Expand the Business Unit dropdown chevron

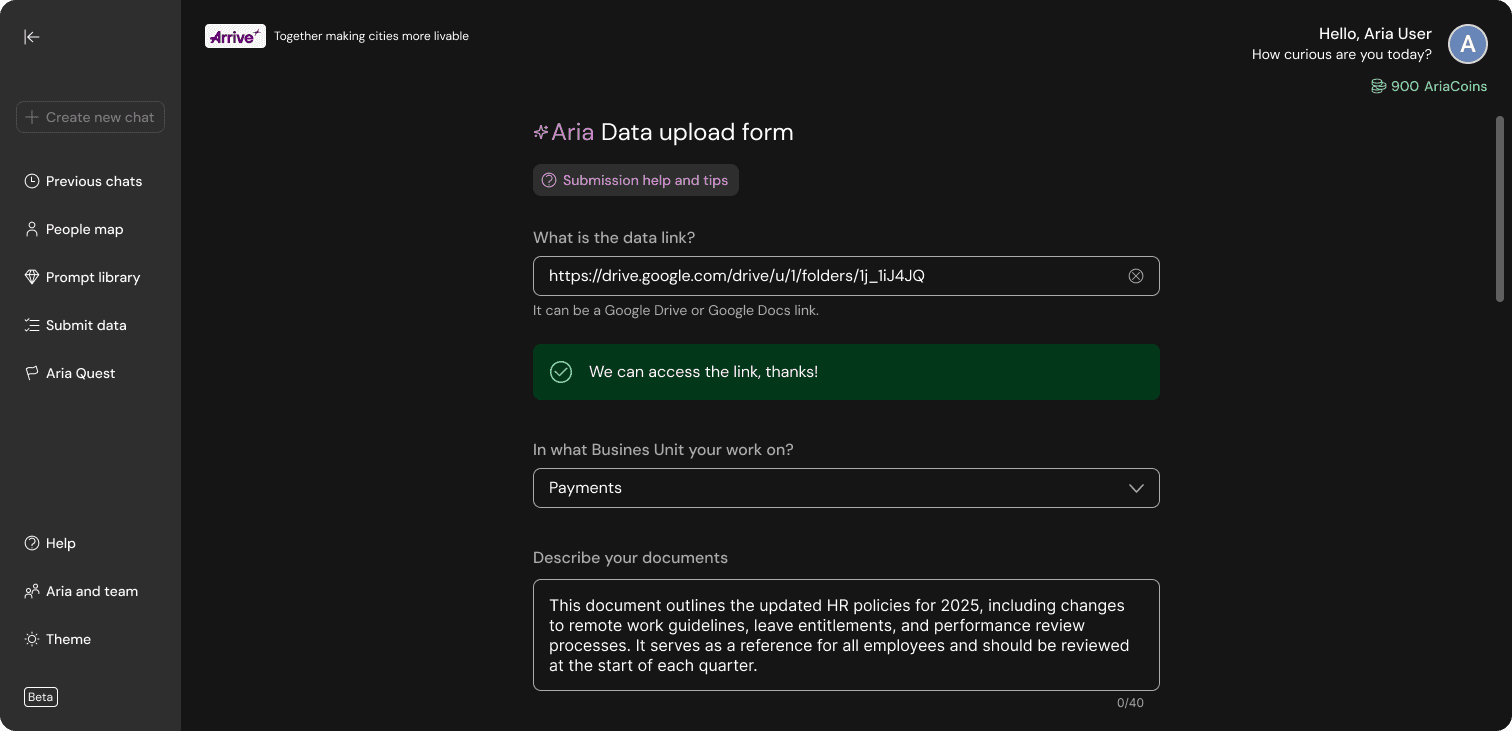pos(1136,488)
